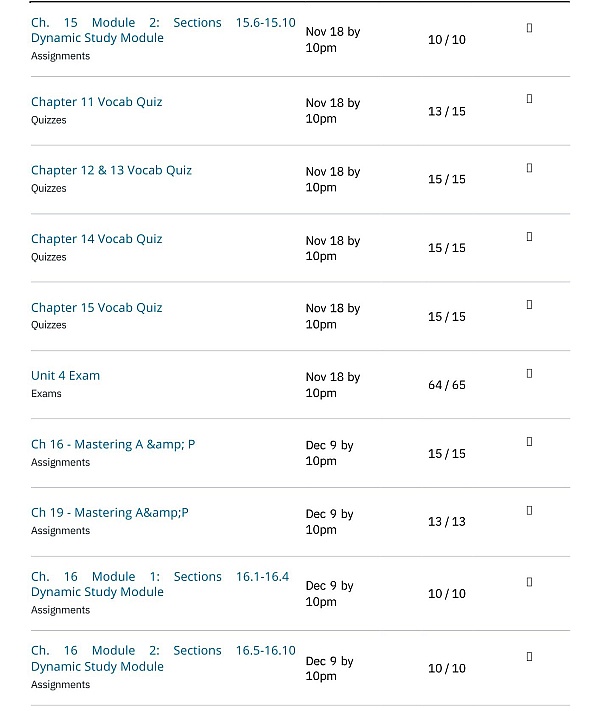Open Ch. 15 Module 2 Dynamic Study Module
Viewport: 600px width, 711px height.
97,38
